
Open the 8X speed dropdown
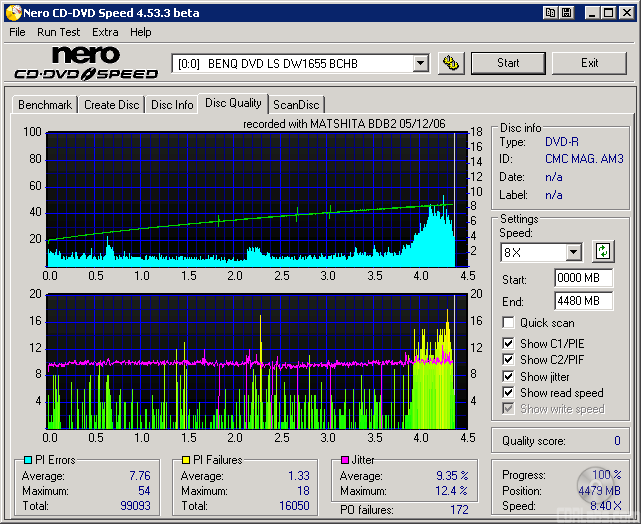pyautogui.click(x=573, y=252)
